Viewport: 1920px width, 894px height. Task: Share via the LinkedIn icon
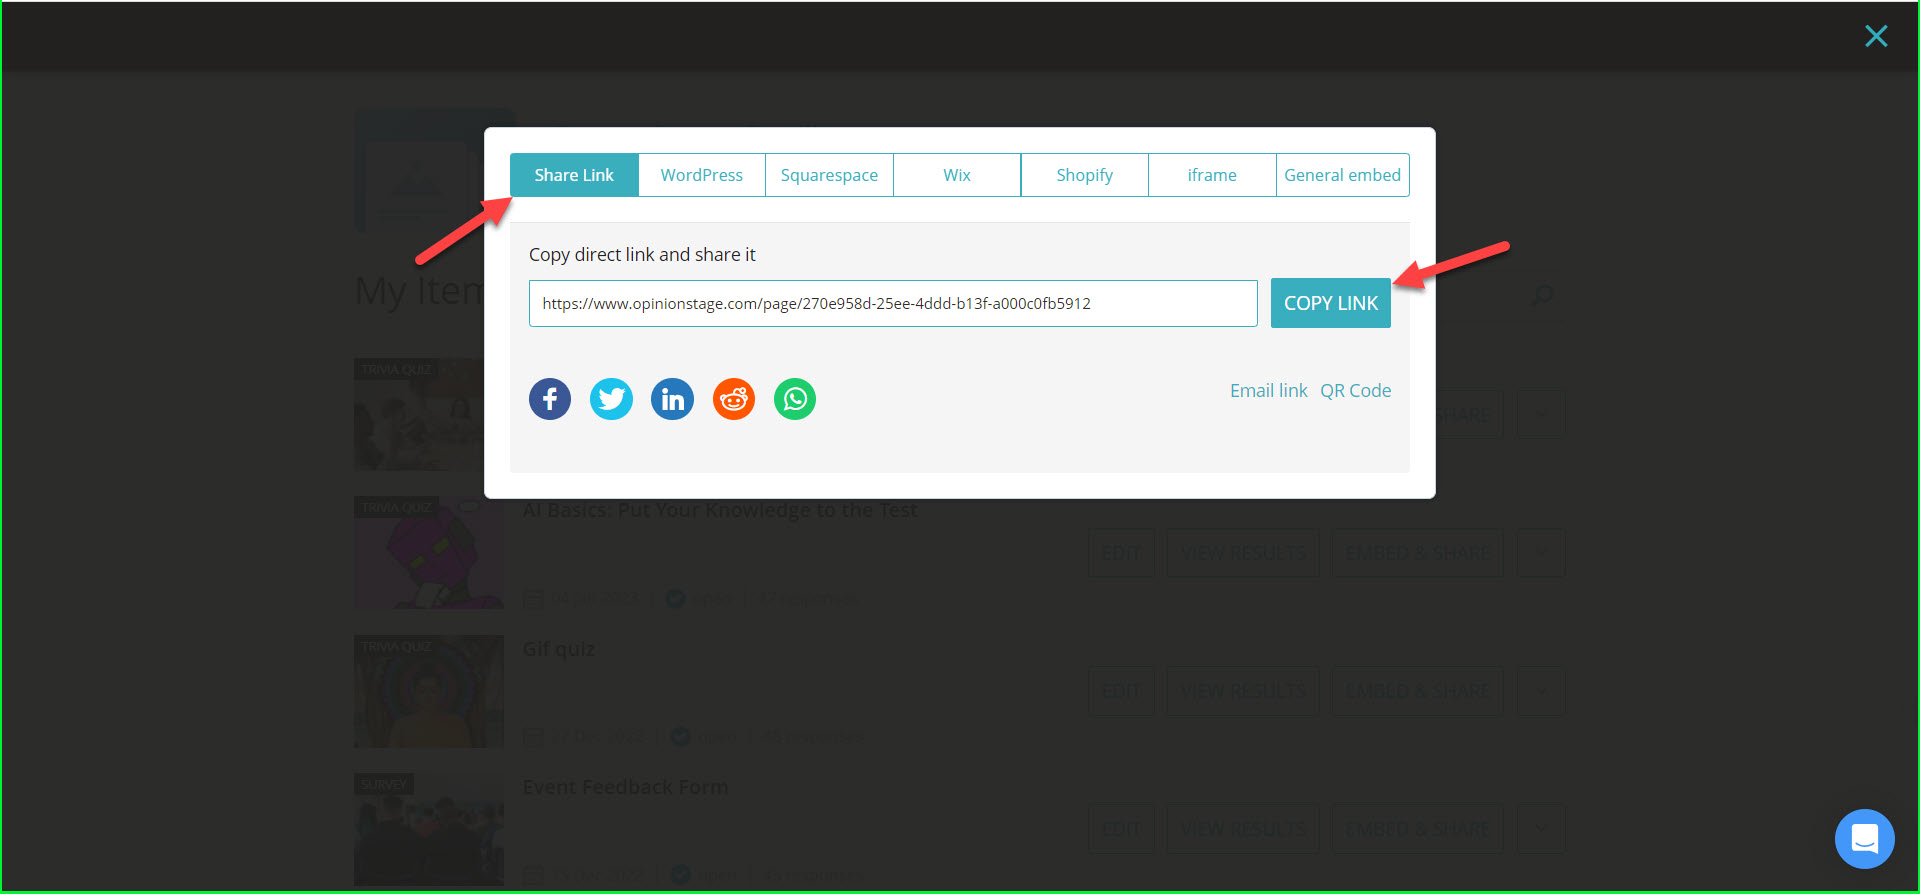[672, 399]
